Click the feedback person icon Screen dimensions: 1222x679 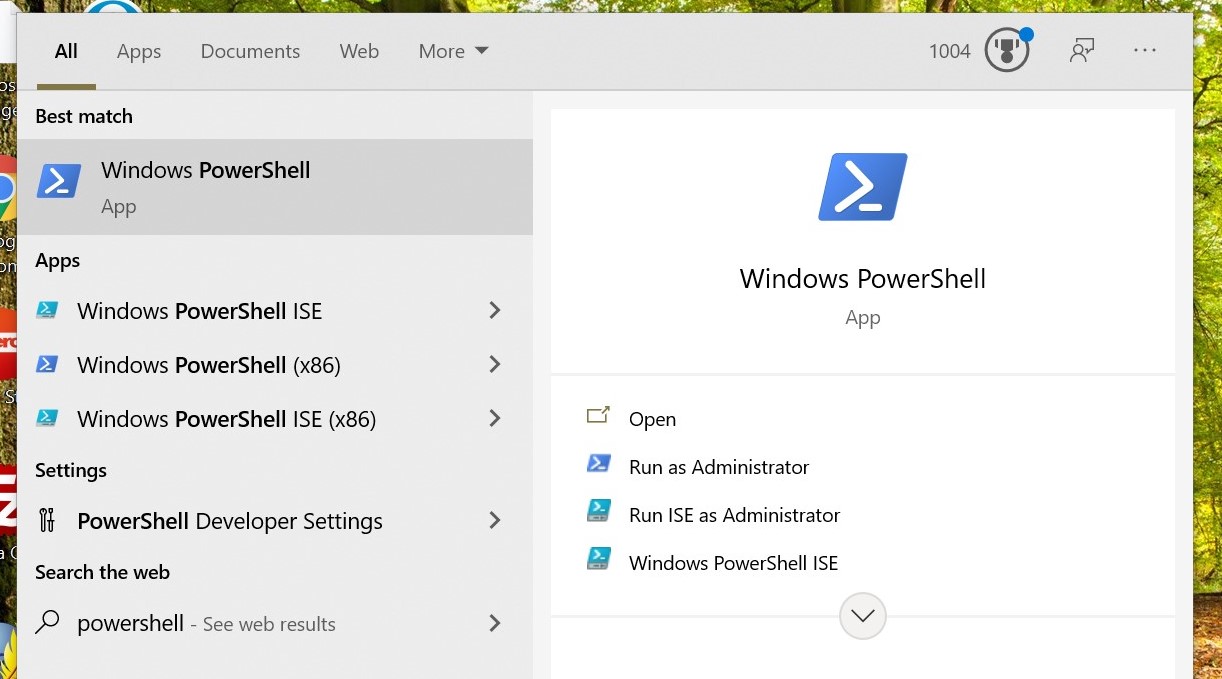1081,50
